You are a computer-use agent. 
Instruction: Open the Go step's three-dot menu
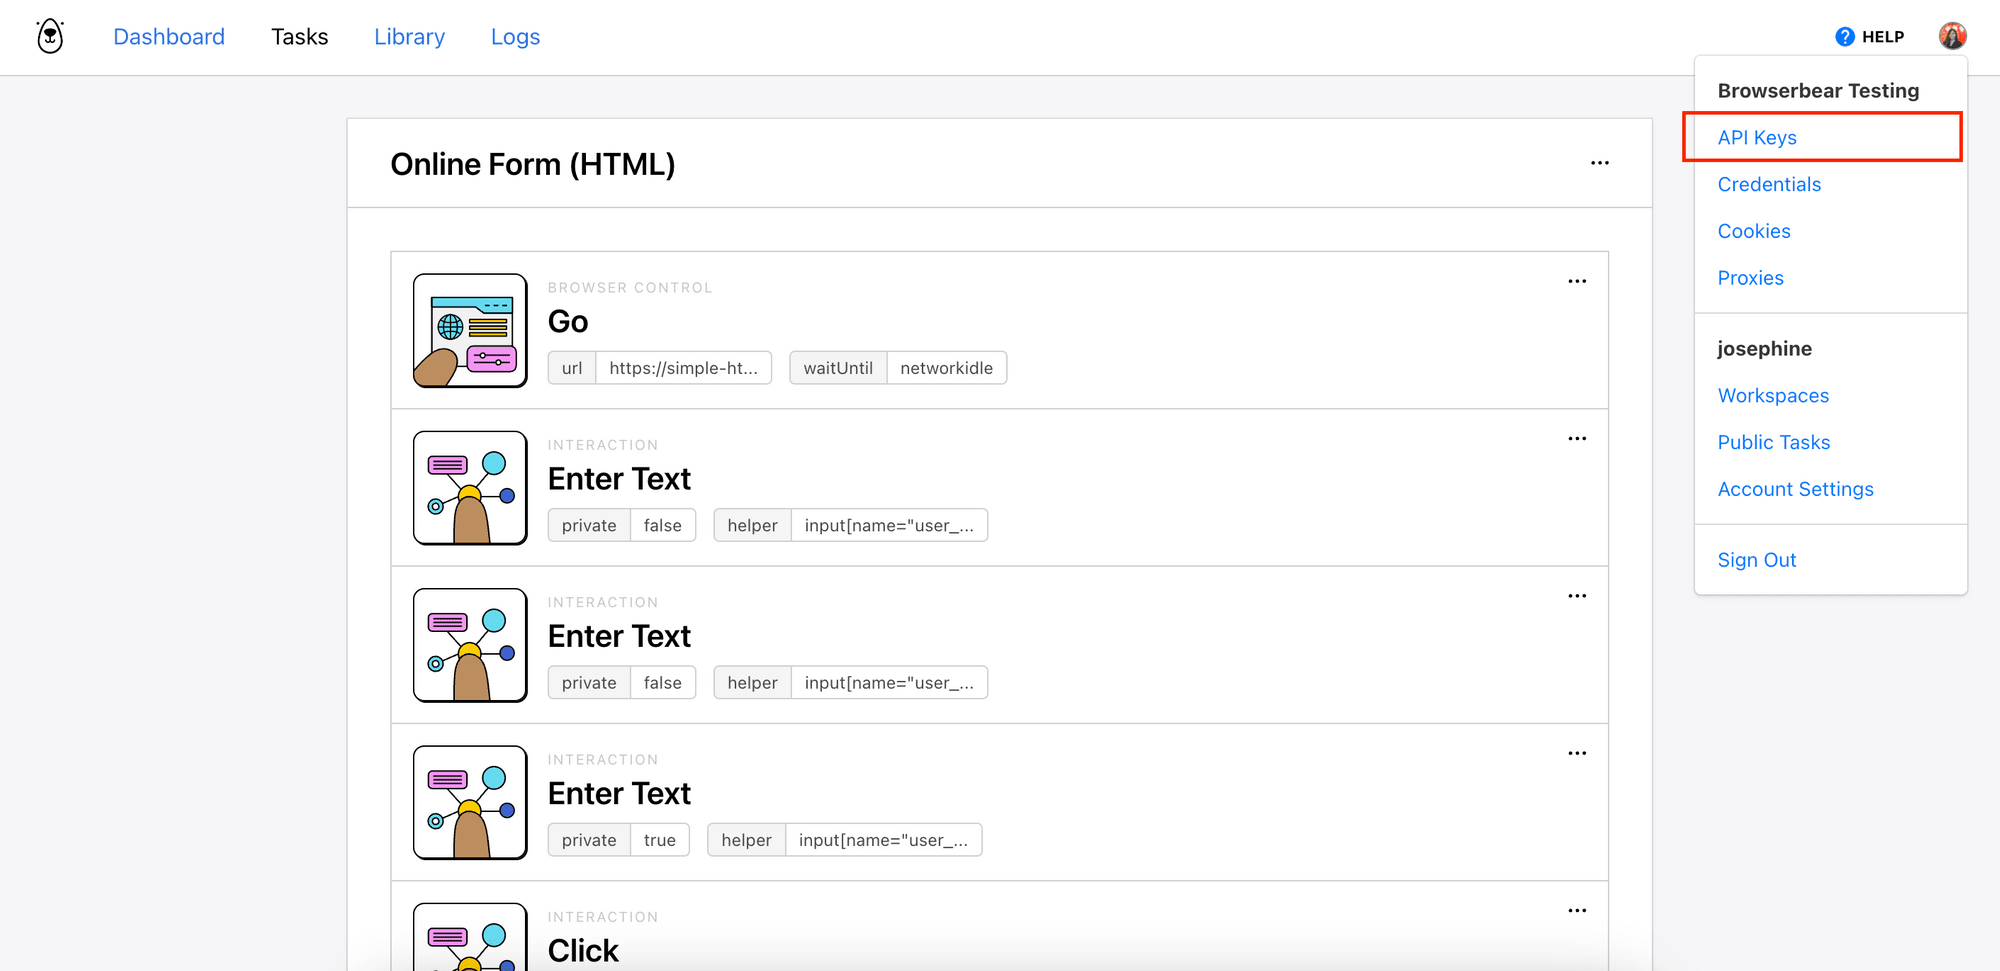click(1577, 281)
